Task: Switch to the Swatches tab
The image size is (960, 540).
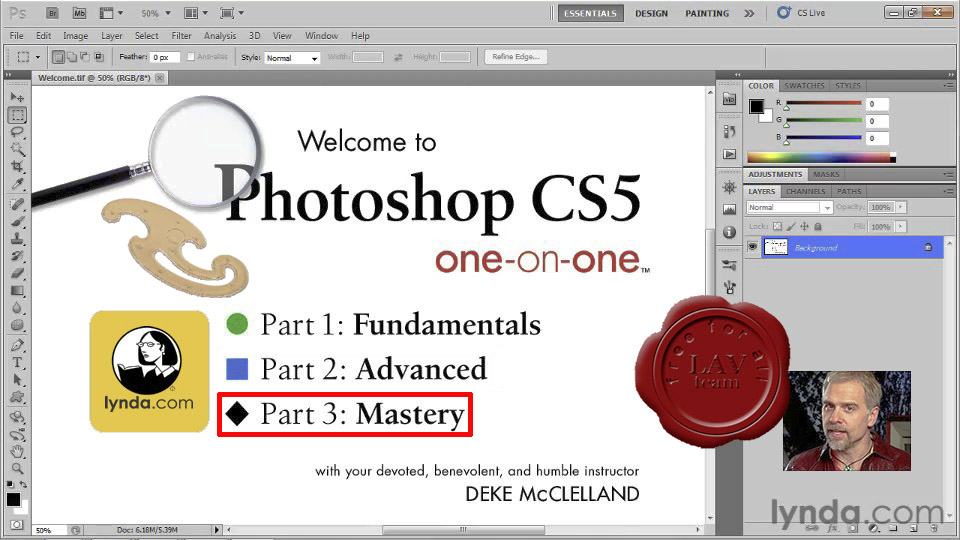Action: pyautogui.click(x=804, y=86)
